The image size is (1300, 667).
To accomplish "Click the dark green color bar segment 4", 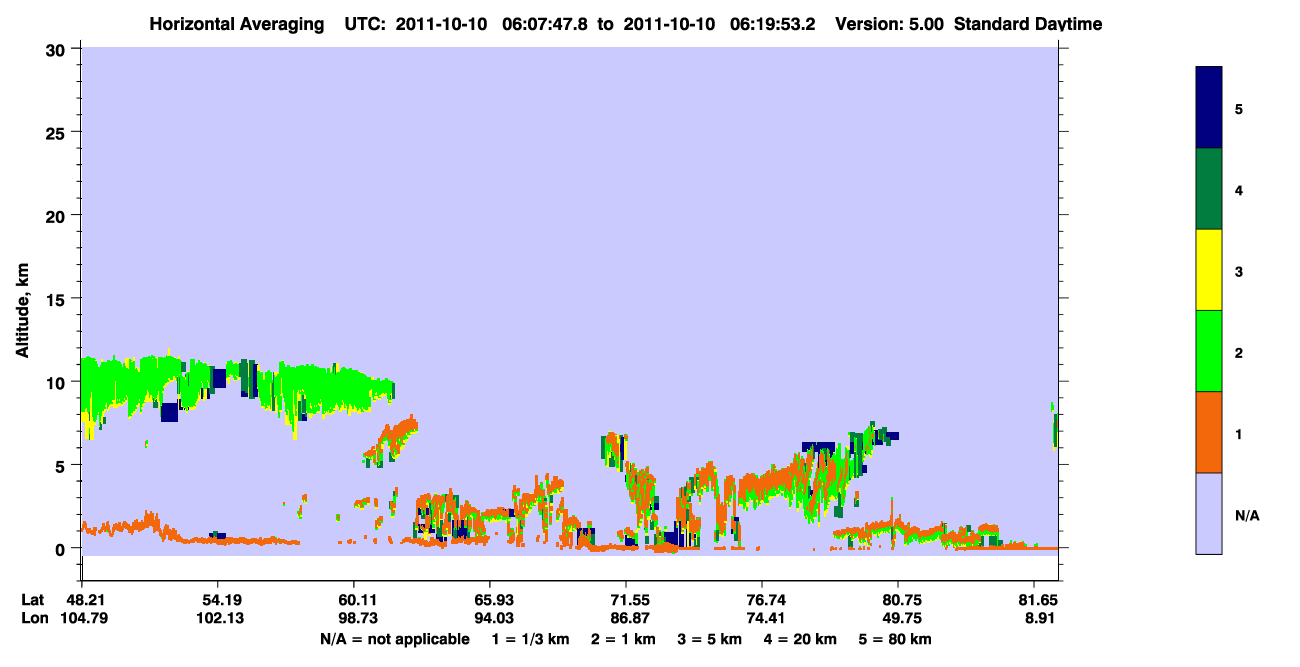I will click(1209, 189).
